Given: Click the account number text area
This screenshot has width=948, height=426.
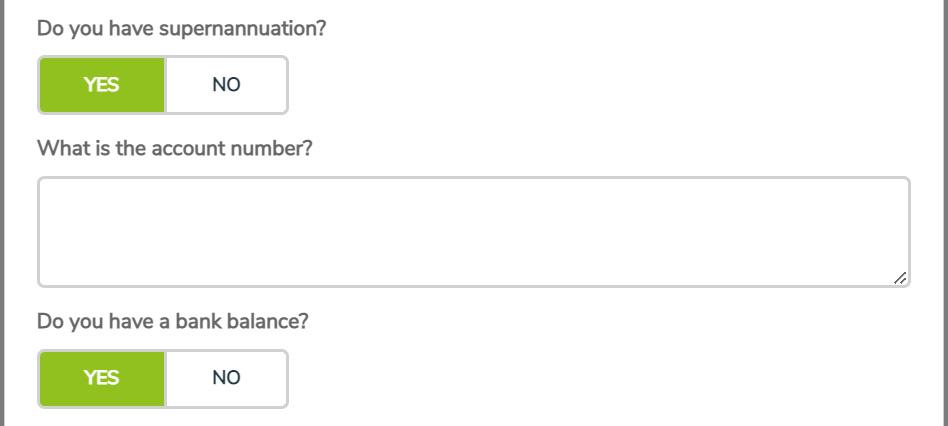Looking at the screenshot, I should (x=473, y=232).
